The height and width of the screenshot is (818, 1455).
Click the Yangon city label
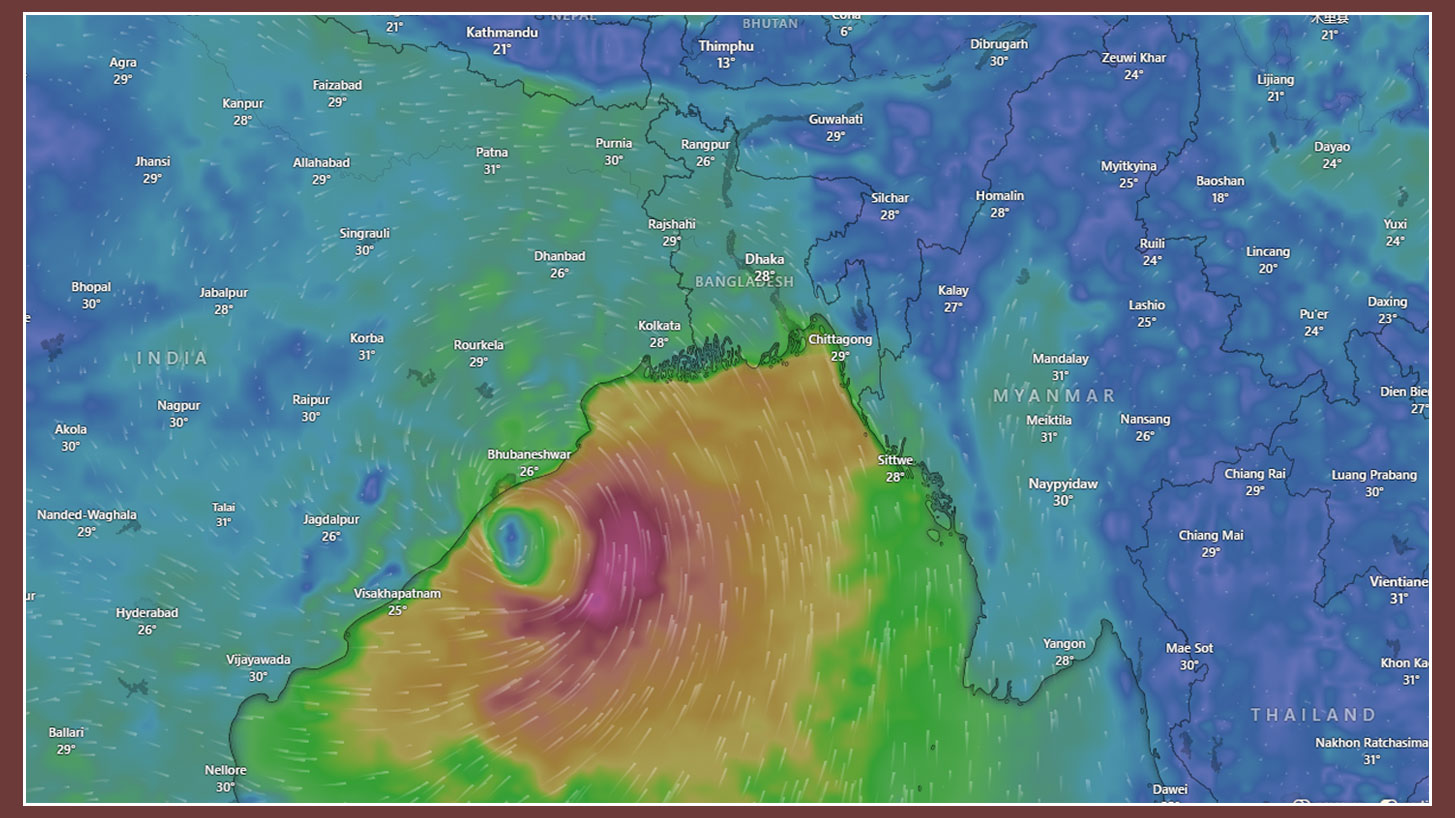[1064, 644]
